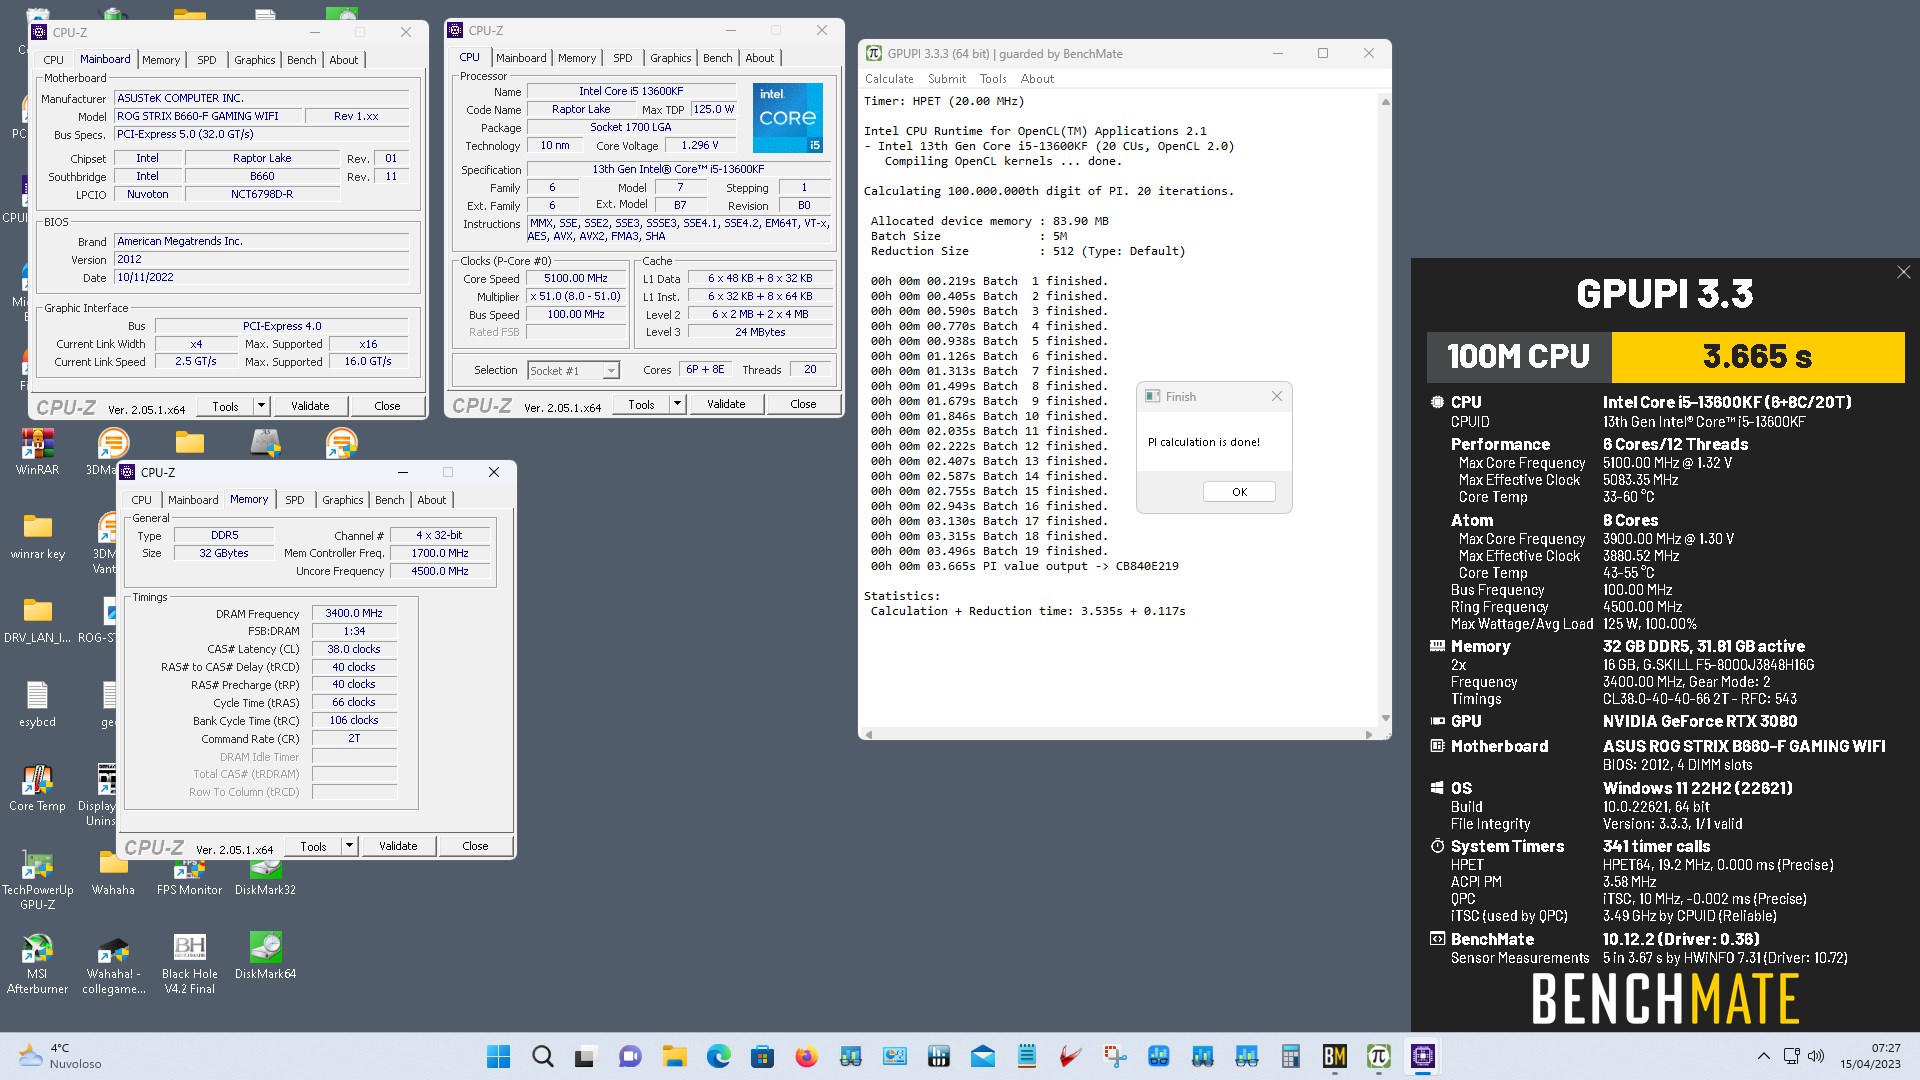Click GPUPI horizontal scrollbar right arrow
The width and height of the screenshot is (1920, 1080).
[1368, 735]
